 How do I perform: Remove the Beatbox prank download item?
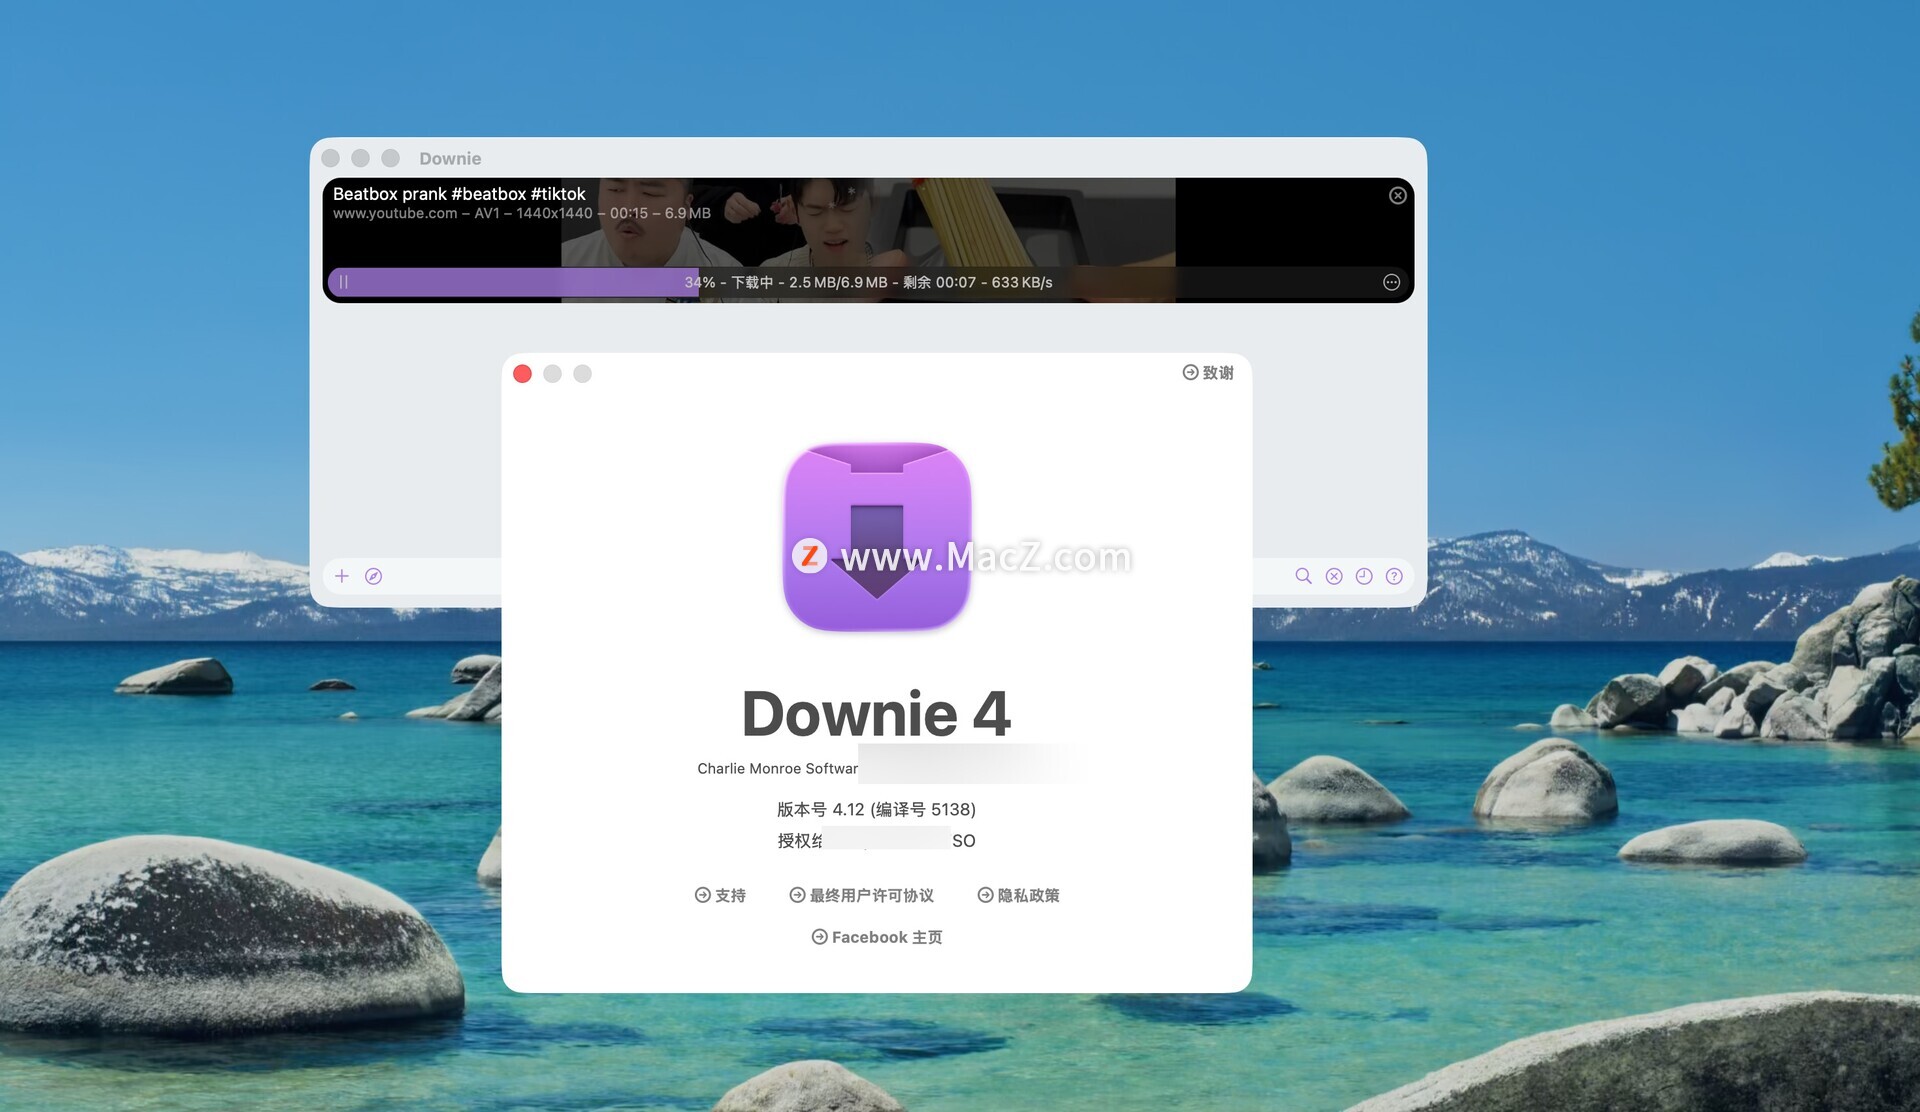point(1397,196)
